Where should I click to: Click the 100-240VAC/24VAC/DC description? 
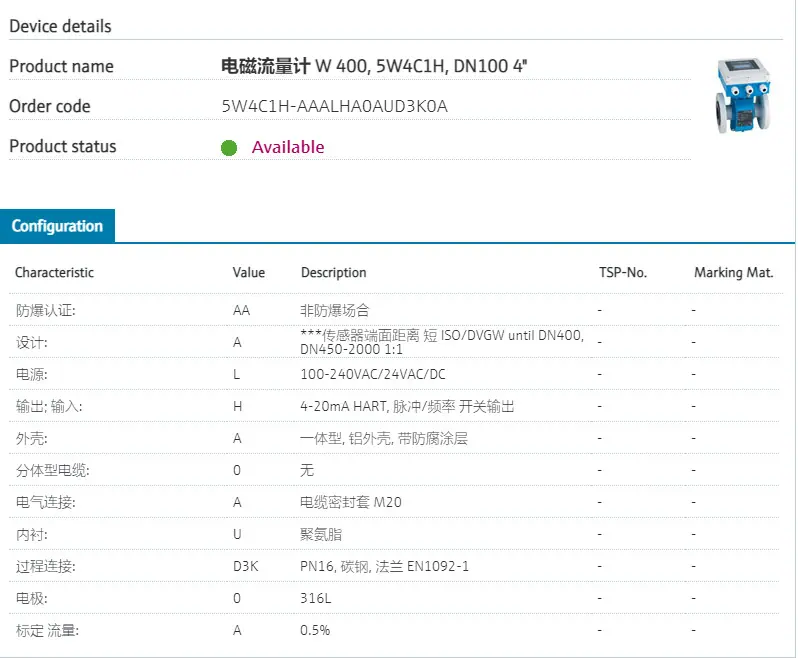point(373,375)
